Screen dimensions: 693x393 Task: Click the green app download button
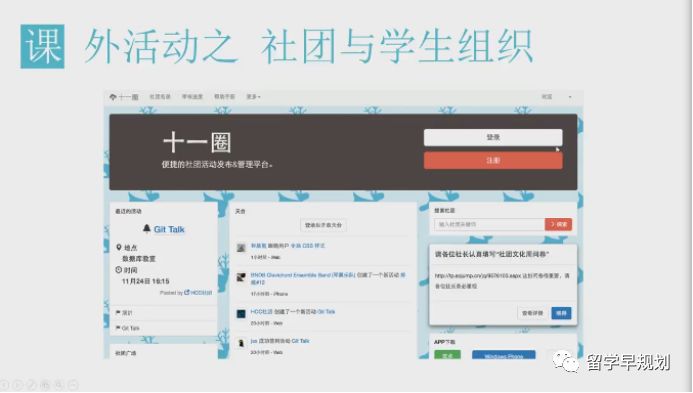coord(447,355)
